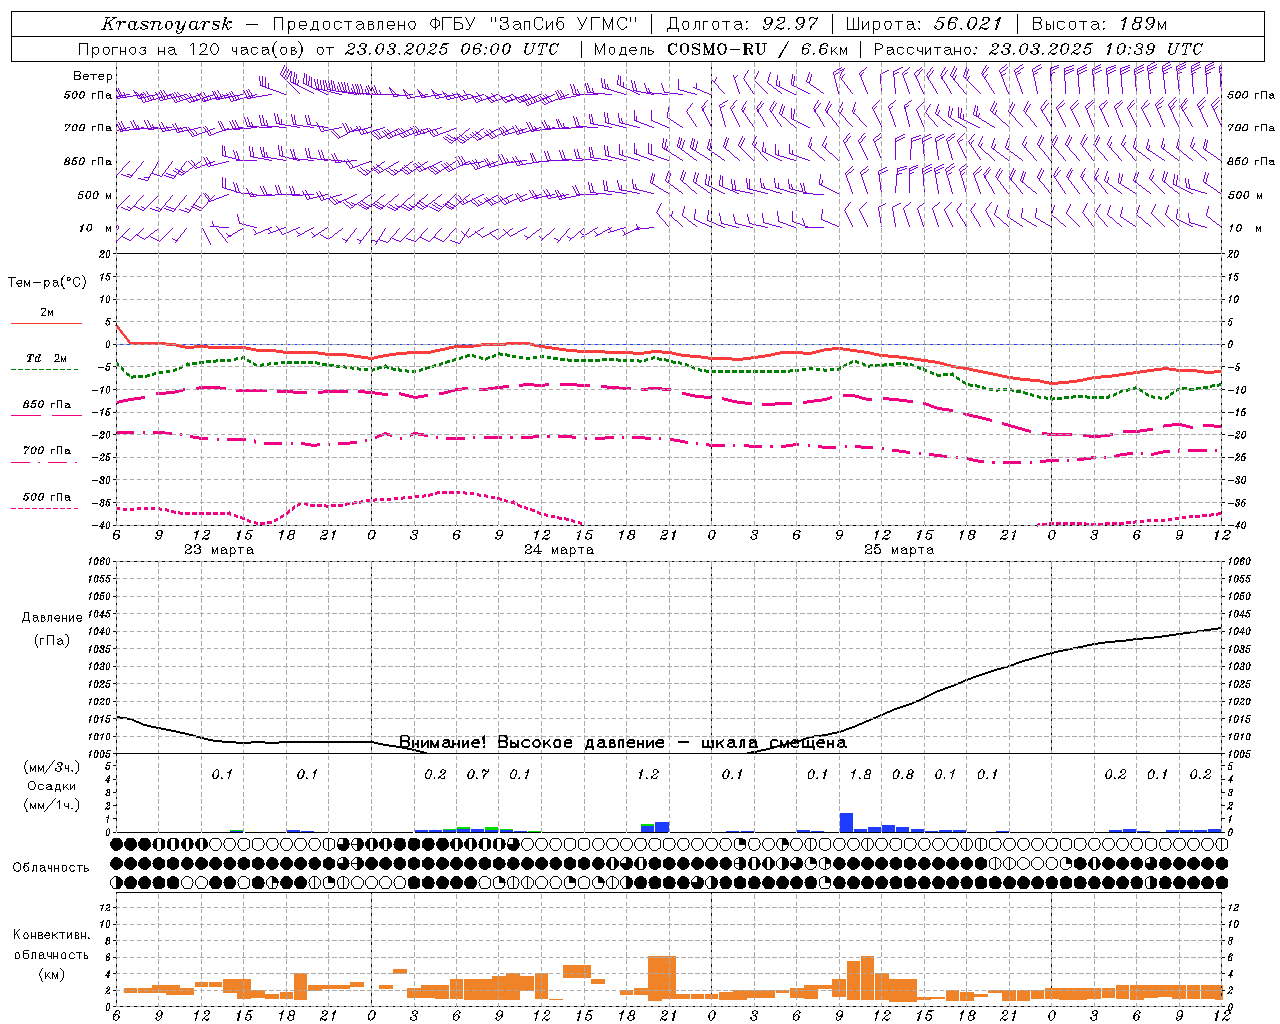1280x1024 pixels.
Task: Click the '(мм/1ч.)' unit label
Action: (52, 805)
